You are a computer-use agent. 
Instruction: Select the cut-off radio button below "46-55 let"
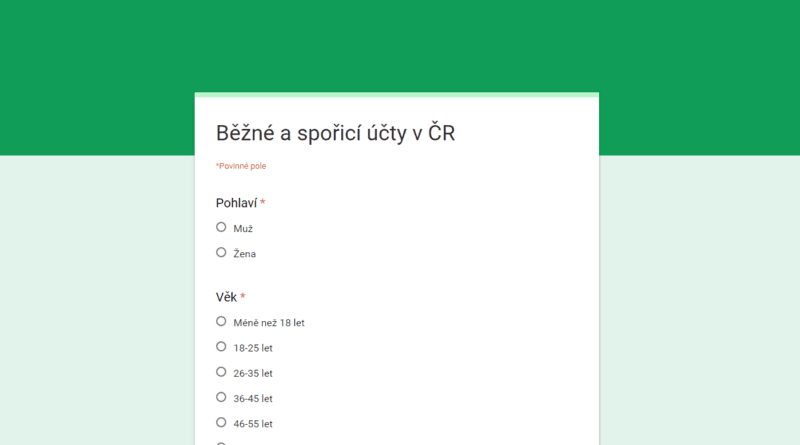(221, 443)
